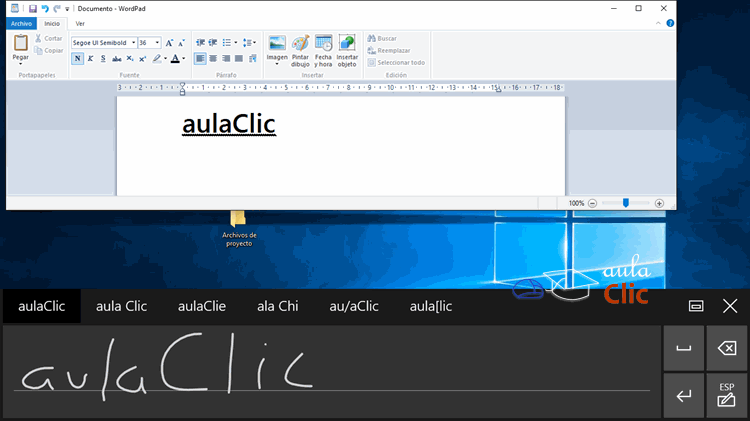Click the zoom slider handle
This screenshot has width=750, height=421.
point(626,203)
